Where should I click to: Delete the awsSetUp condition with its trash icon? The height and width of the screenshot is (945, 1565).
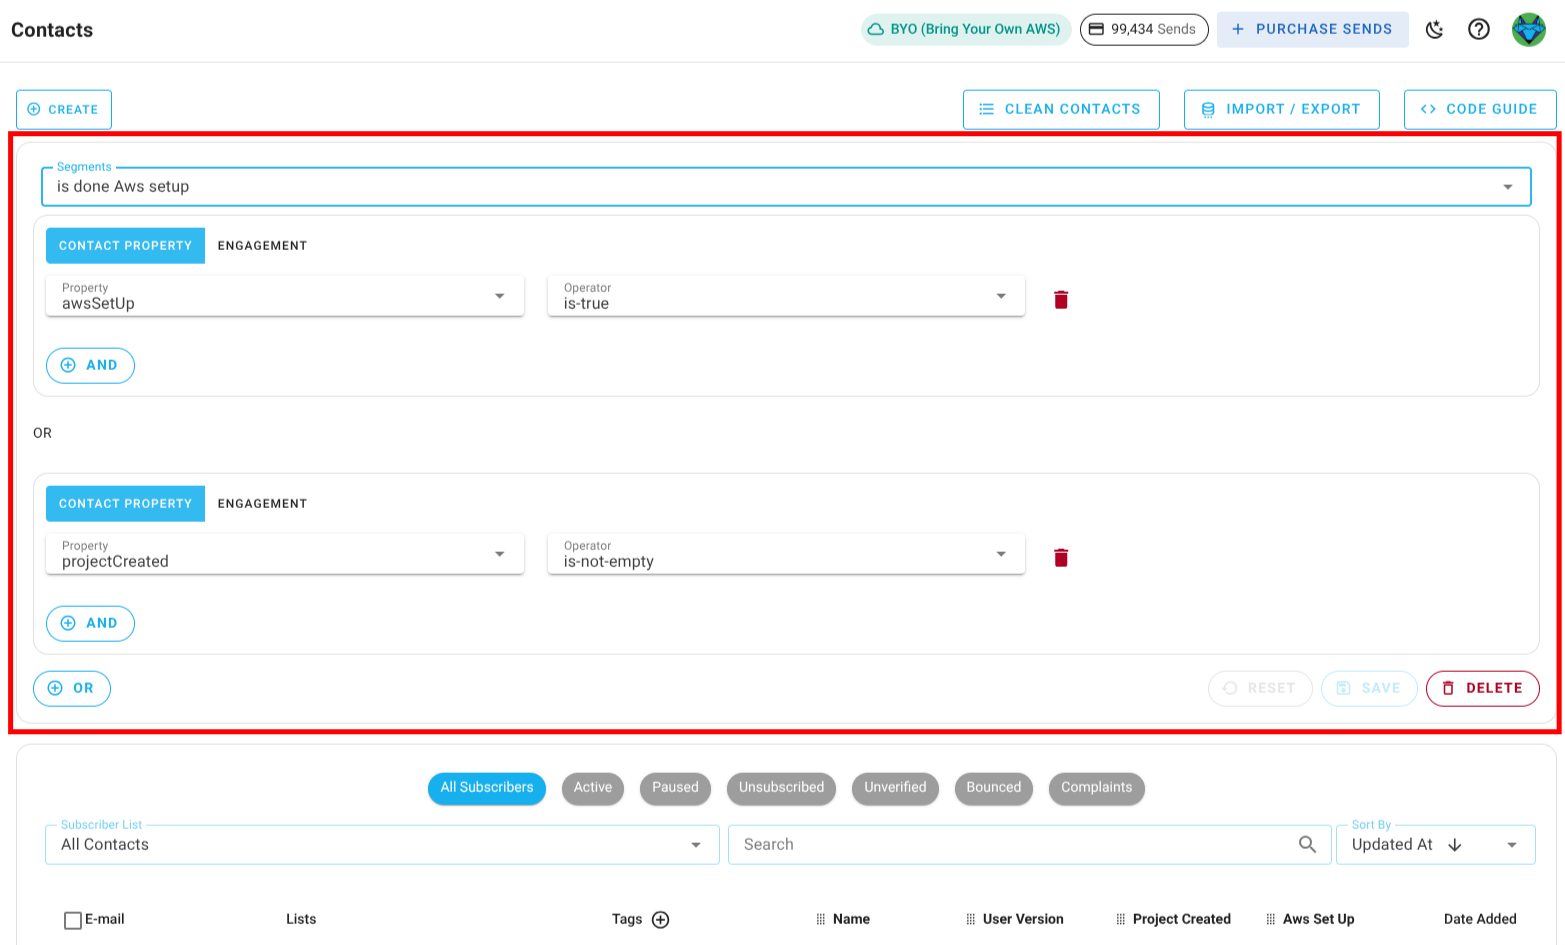1060,298
